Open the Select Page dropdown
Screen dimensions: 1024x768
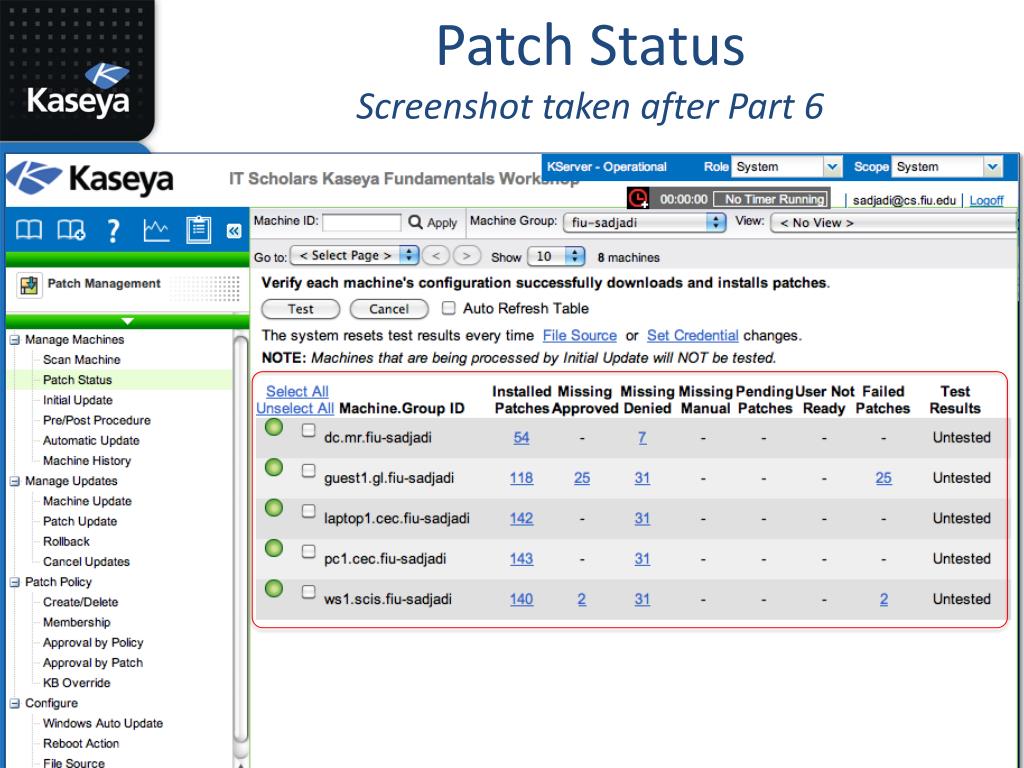pos(355,255)
